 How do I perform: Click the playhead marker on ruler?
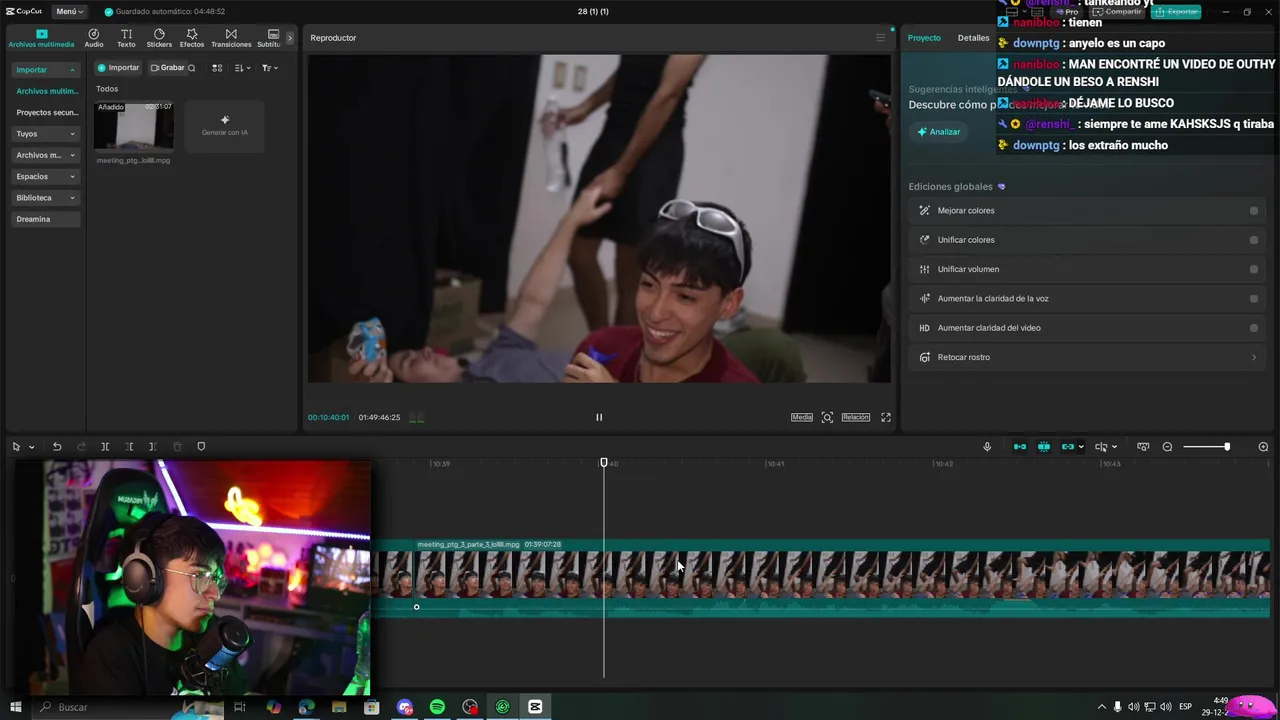(603, 462)
